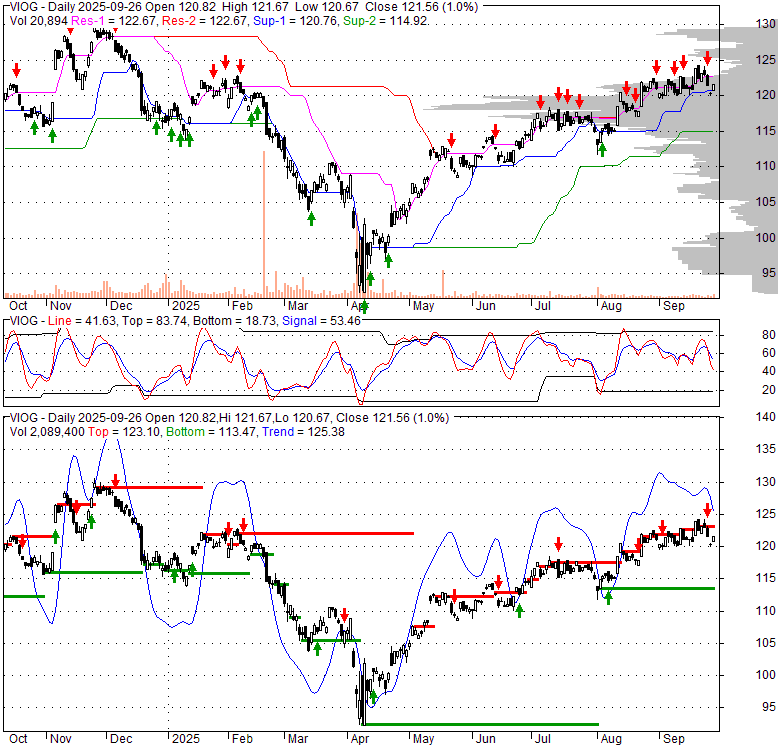Click the Nov label on top chart time axis
The width and height of the screenshot is (780, 745).
61,306
